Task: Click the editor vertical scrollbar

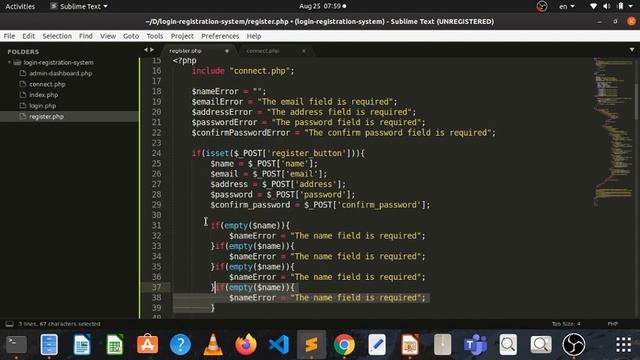Action: [637, 102]
